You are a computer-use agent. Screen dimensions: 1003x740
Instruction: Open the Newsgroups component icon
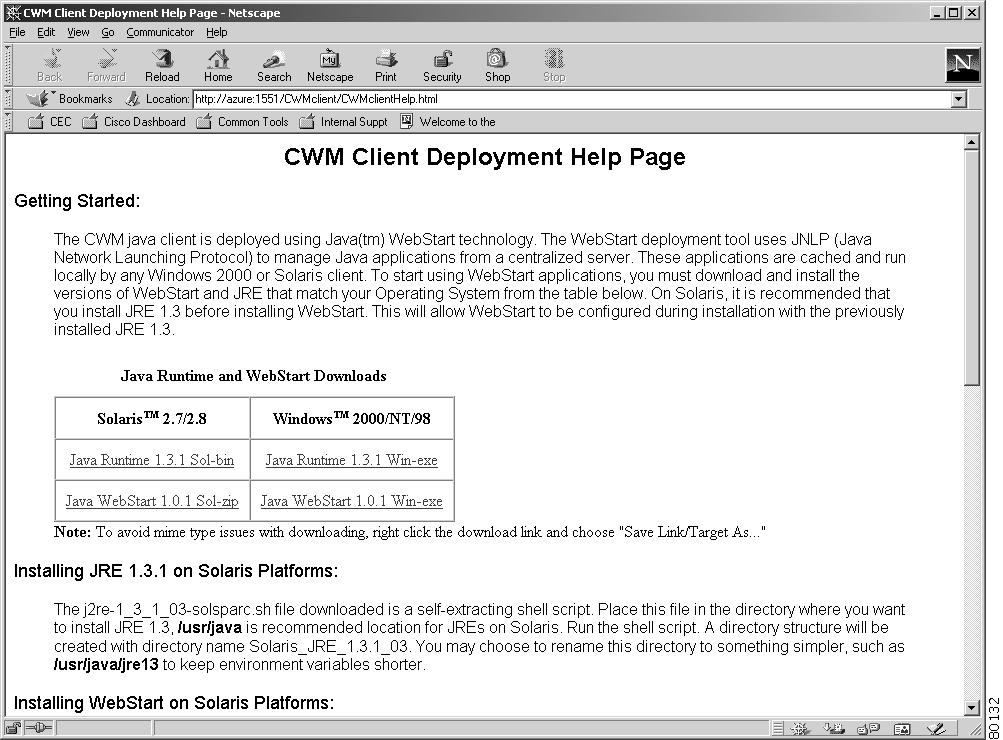(868, 728)
